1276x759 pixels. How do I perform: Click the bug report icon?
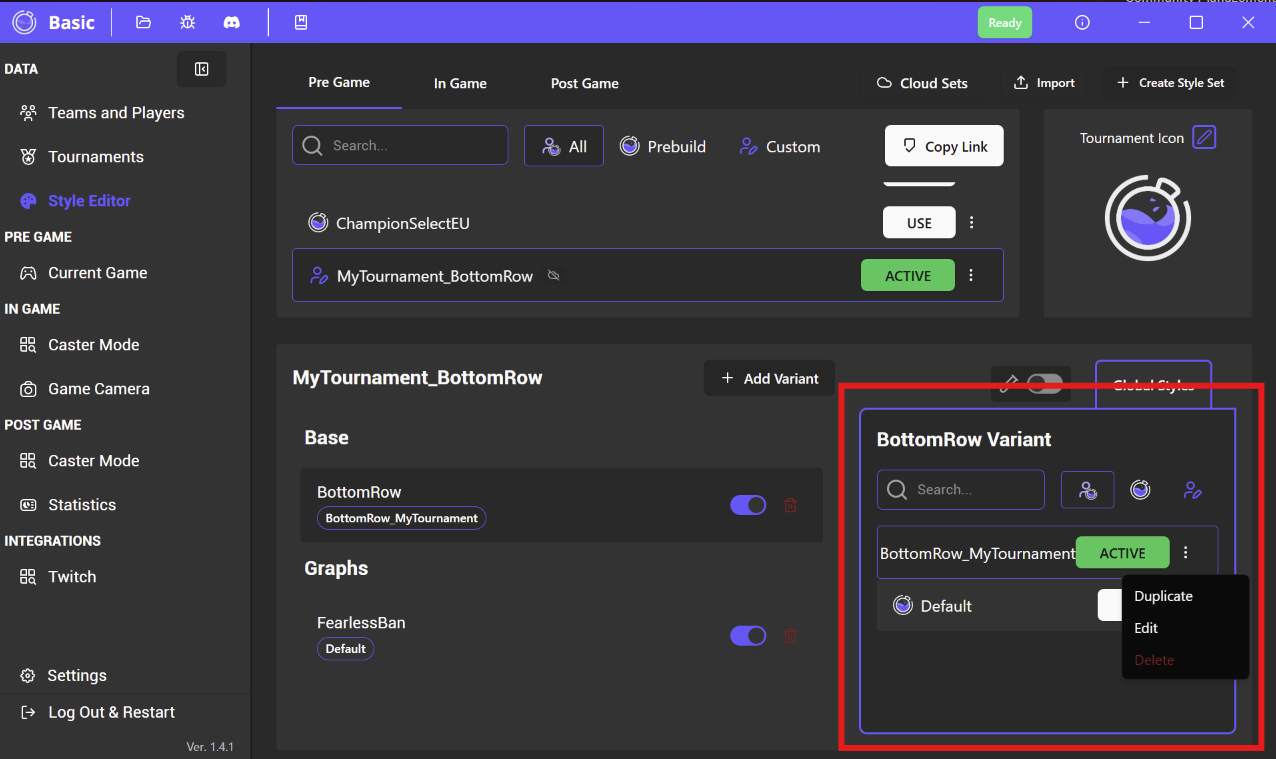[x=187, y=22]
